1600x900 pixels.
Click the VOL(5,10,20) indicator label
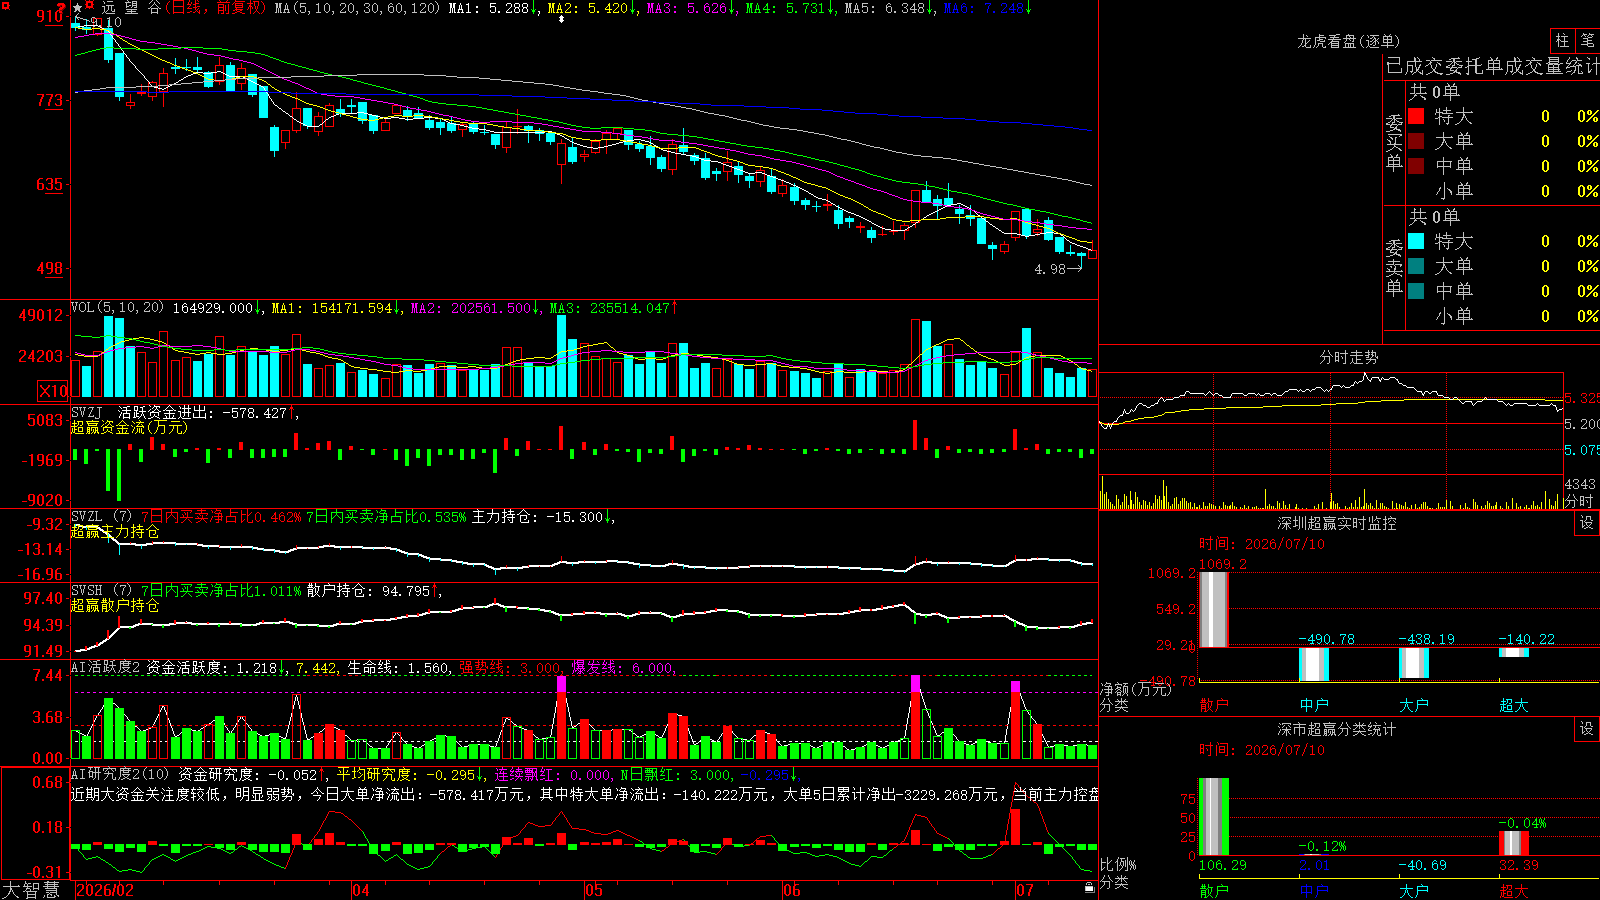117,308
